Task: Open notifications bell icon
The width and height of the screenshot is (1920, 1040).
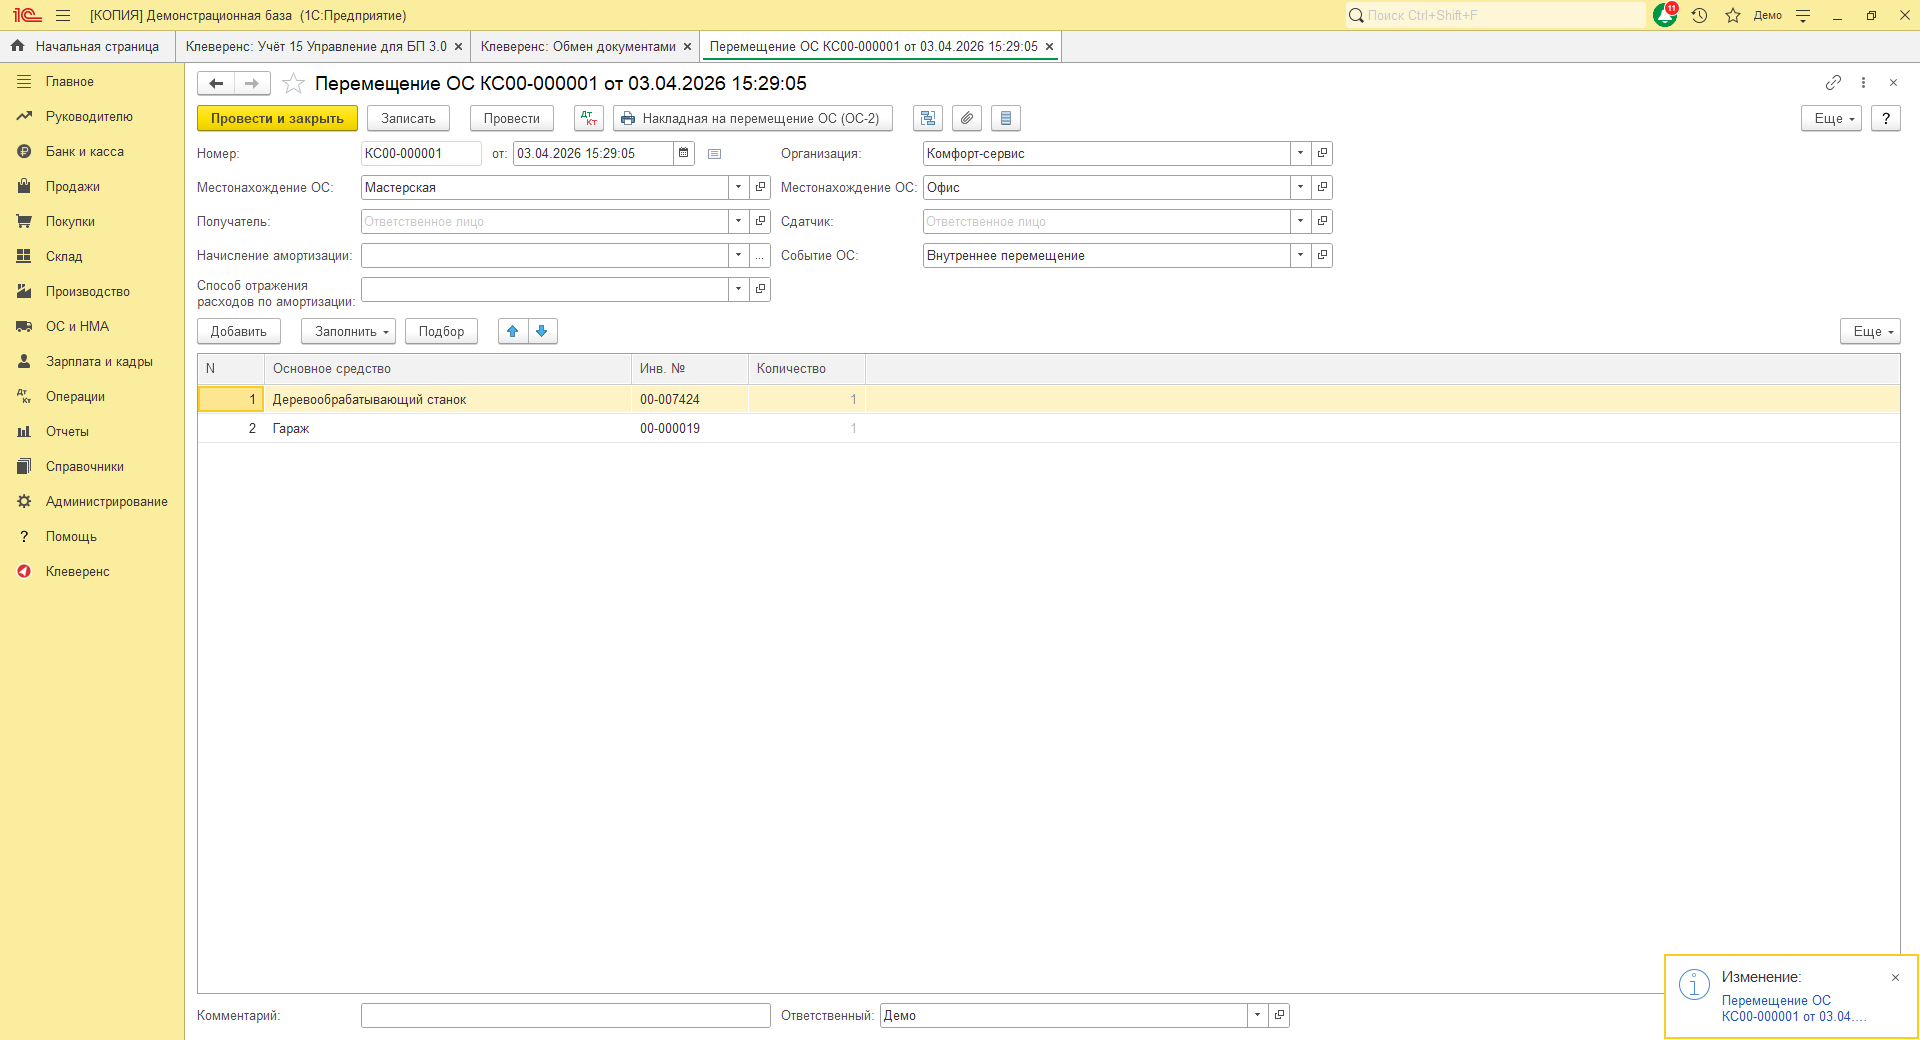Action: click(x=1665, y=15)
